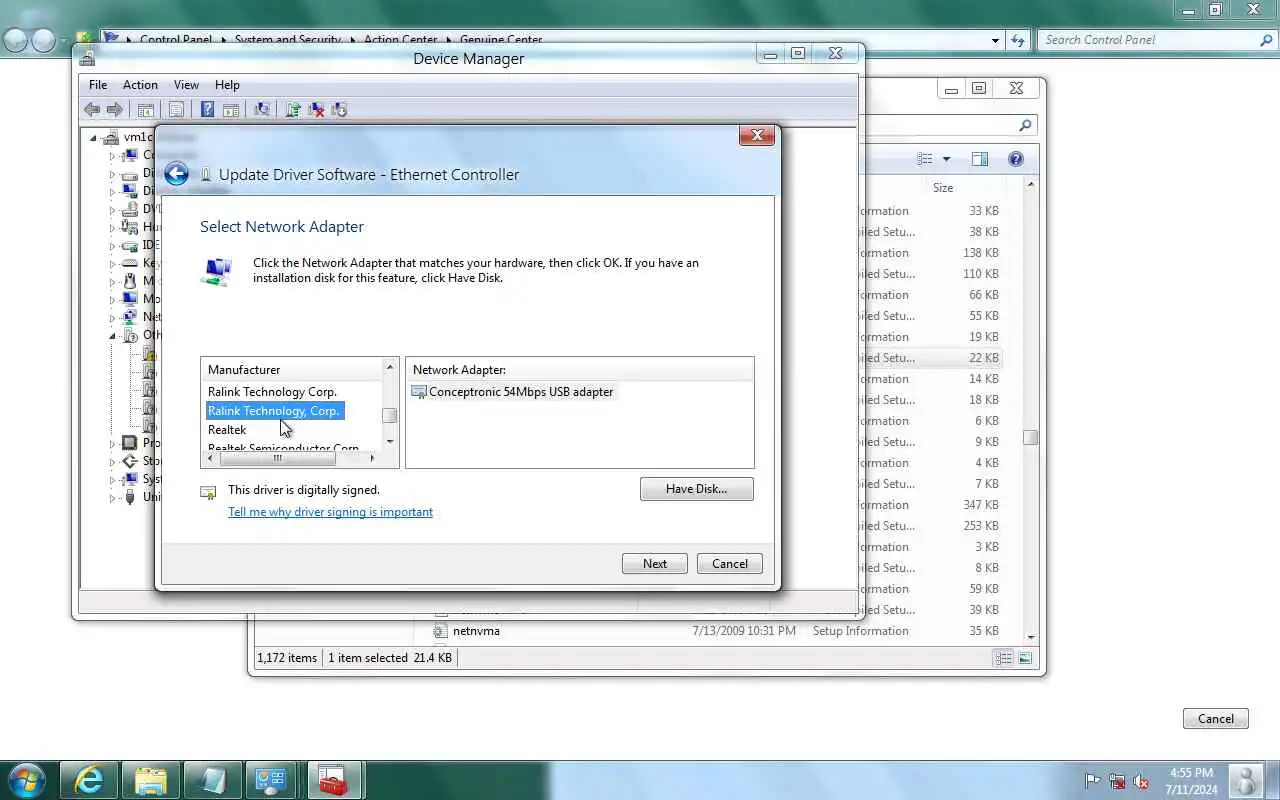Open red toolbox taskbar icon
This screenshot has height=800, width=1280.
[x=333, y=780]
